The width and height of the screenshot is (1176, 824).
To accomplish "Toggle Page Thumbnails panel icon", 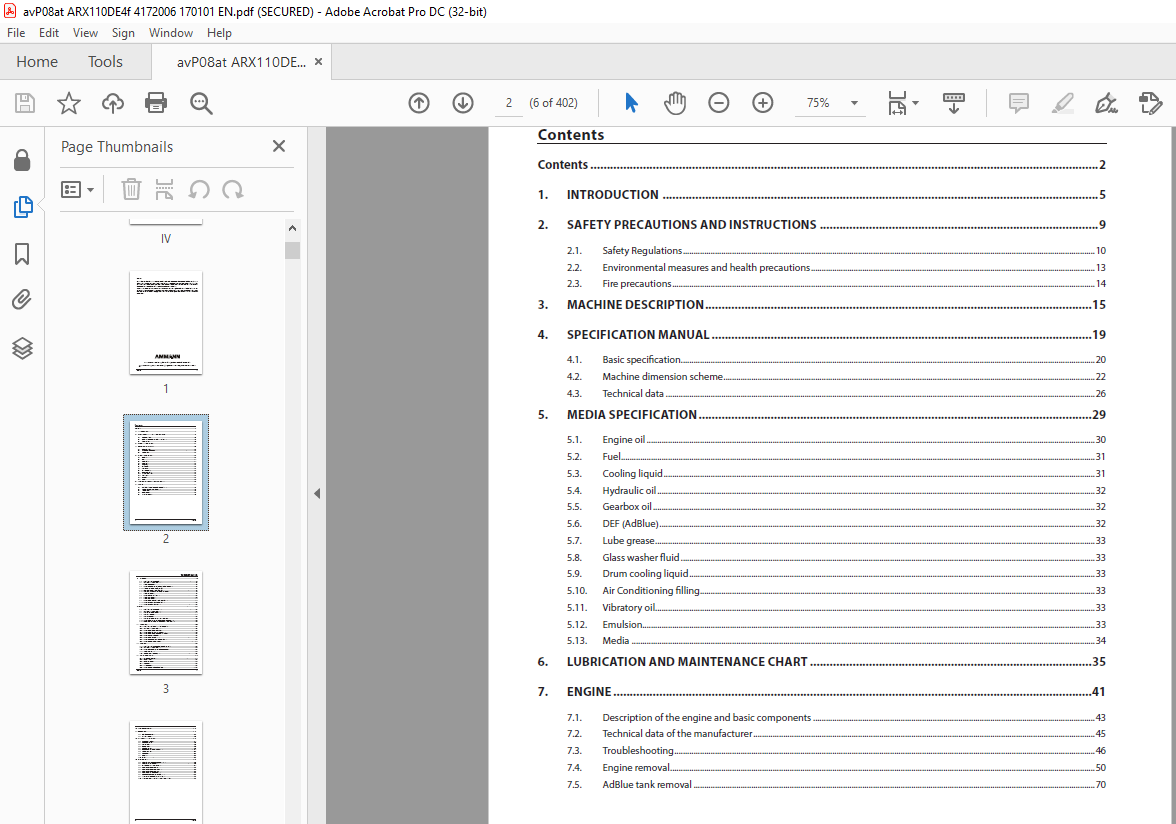I will pyautogui.click(x=22, y=207).
